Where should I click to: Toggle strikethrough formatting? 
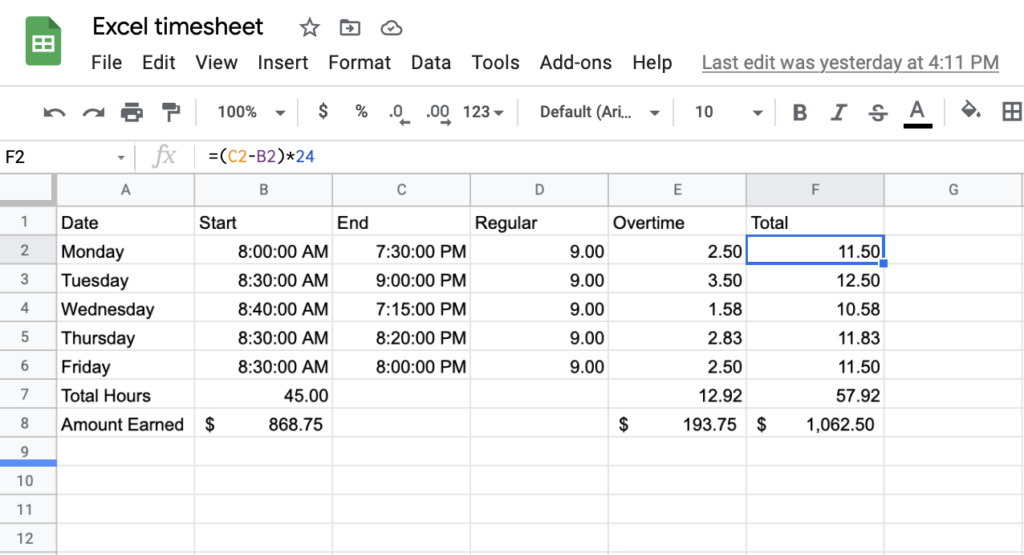point(878,113)
